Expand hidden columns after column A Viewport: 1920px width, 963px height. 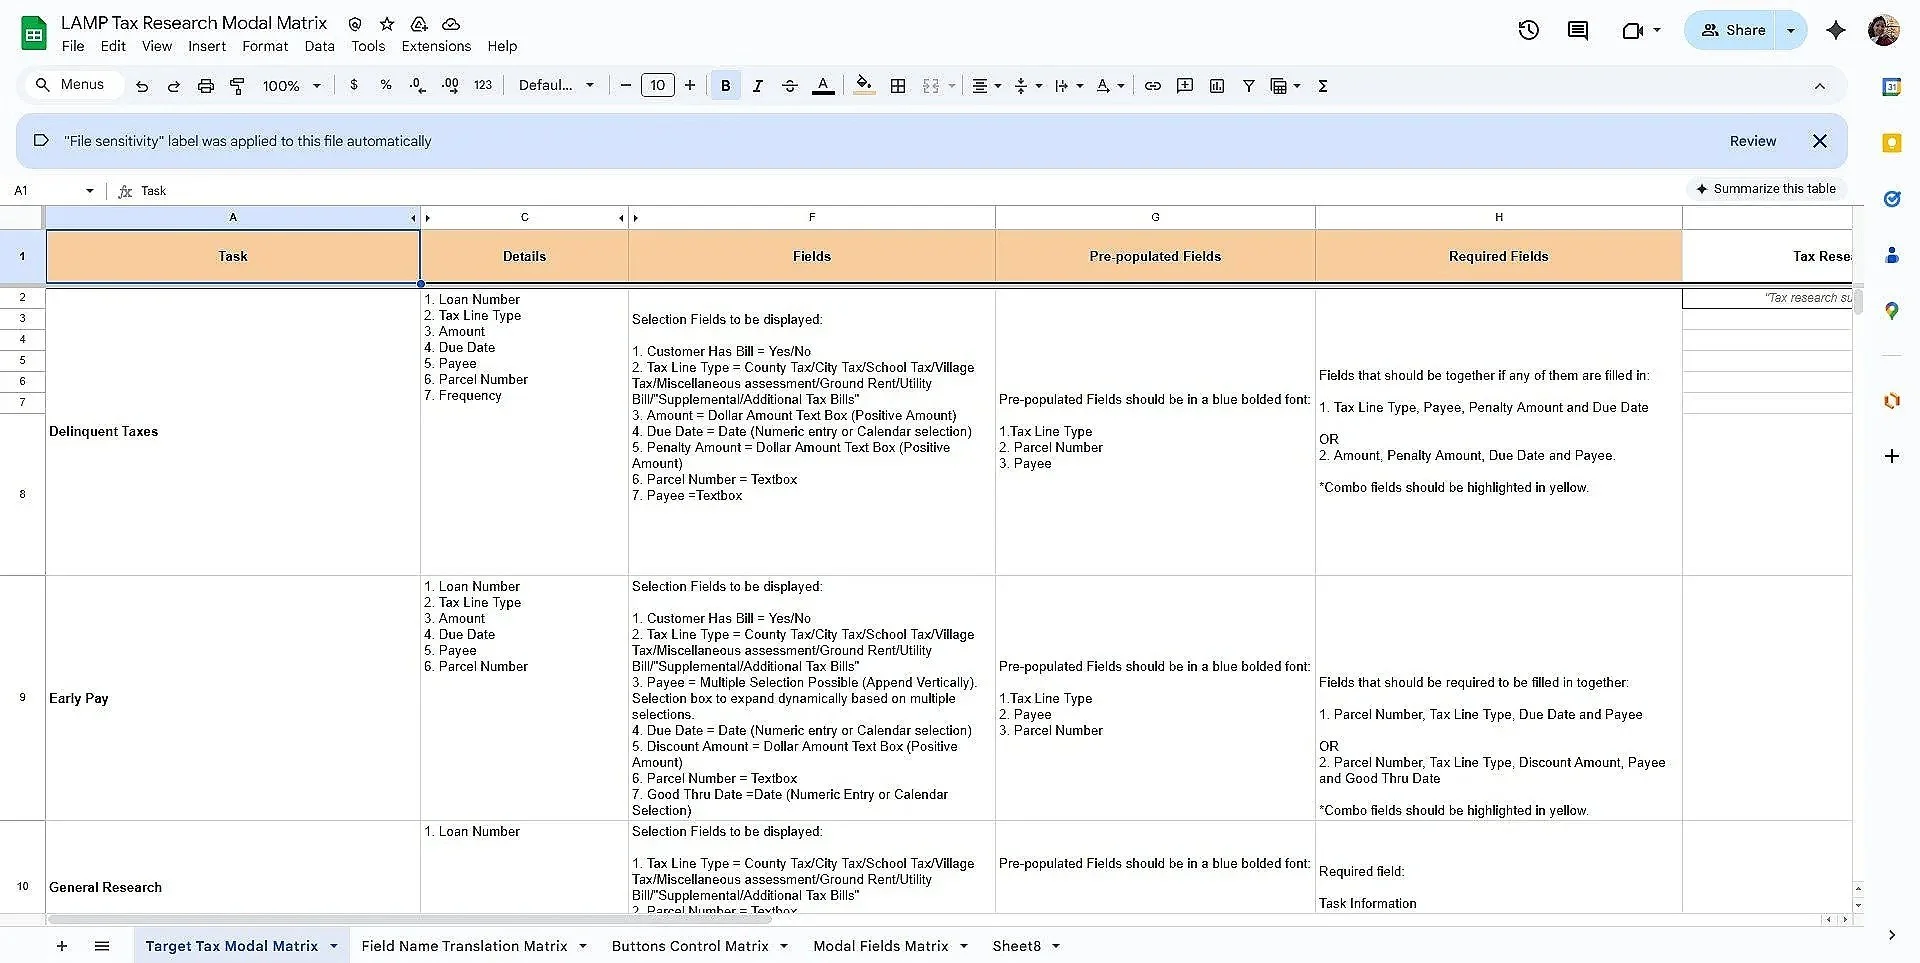tap(413, 218)
